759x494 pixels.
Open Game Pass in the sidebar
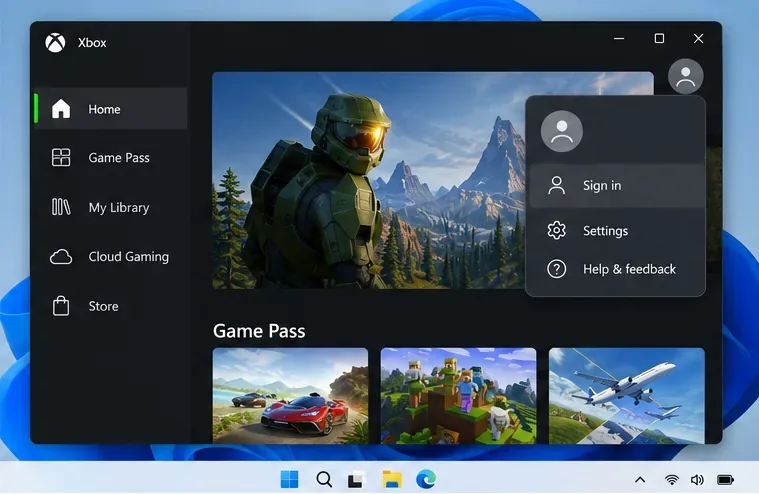pos(111,157)
